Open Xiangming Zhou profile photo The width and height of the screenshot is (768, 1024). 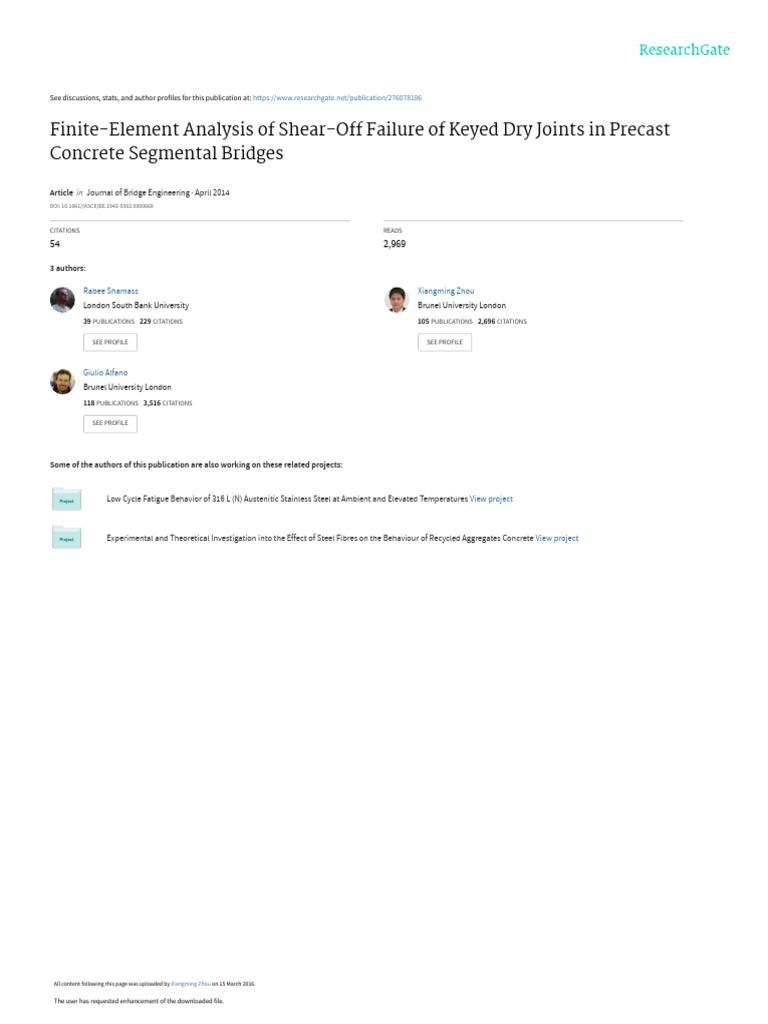pyautogui.click(x=396, y=300)
